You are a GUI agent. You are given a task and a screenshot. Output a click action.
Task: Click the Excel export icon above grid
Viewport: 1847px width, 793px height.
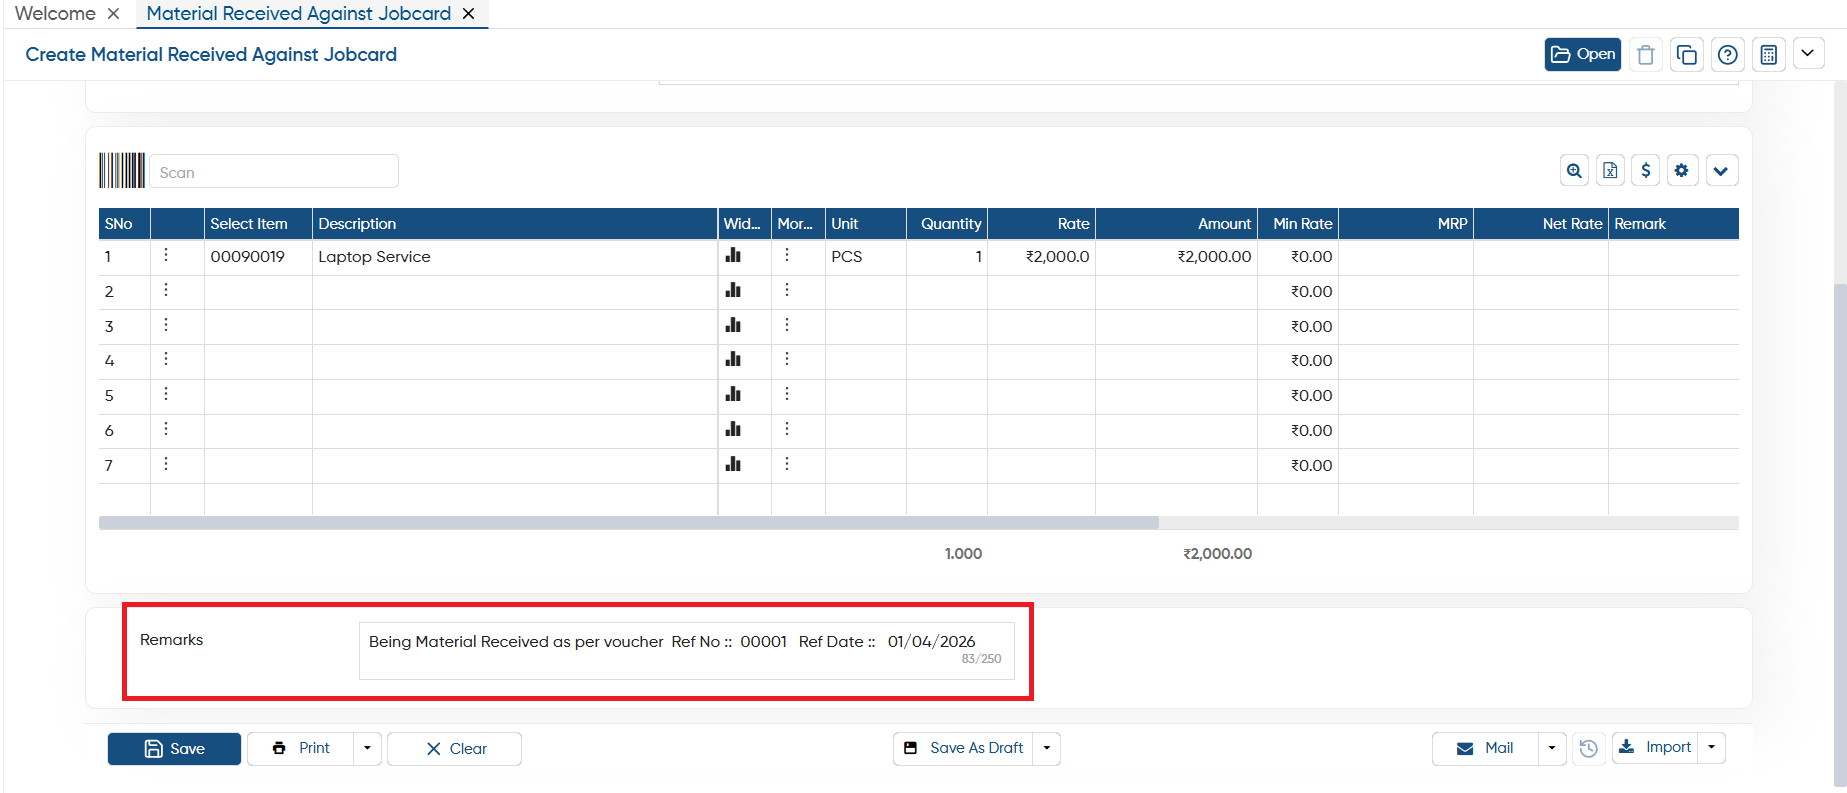(1610, 171)
